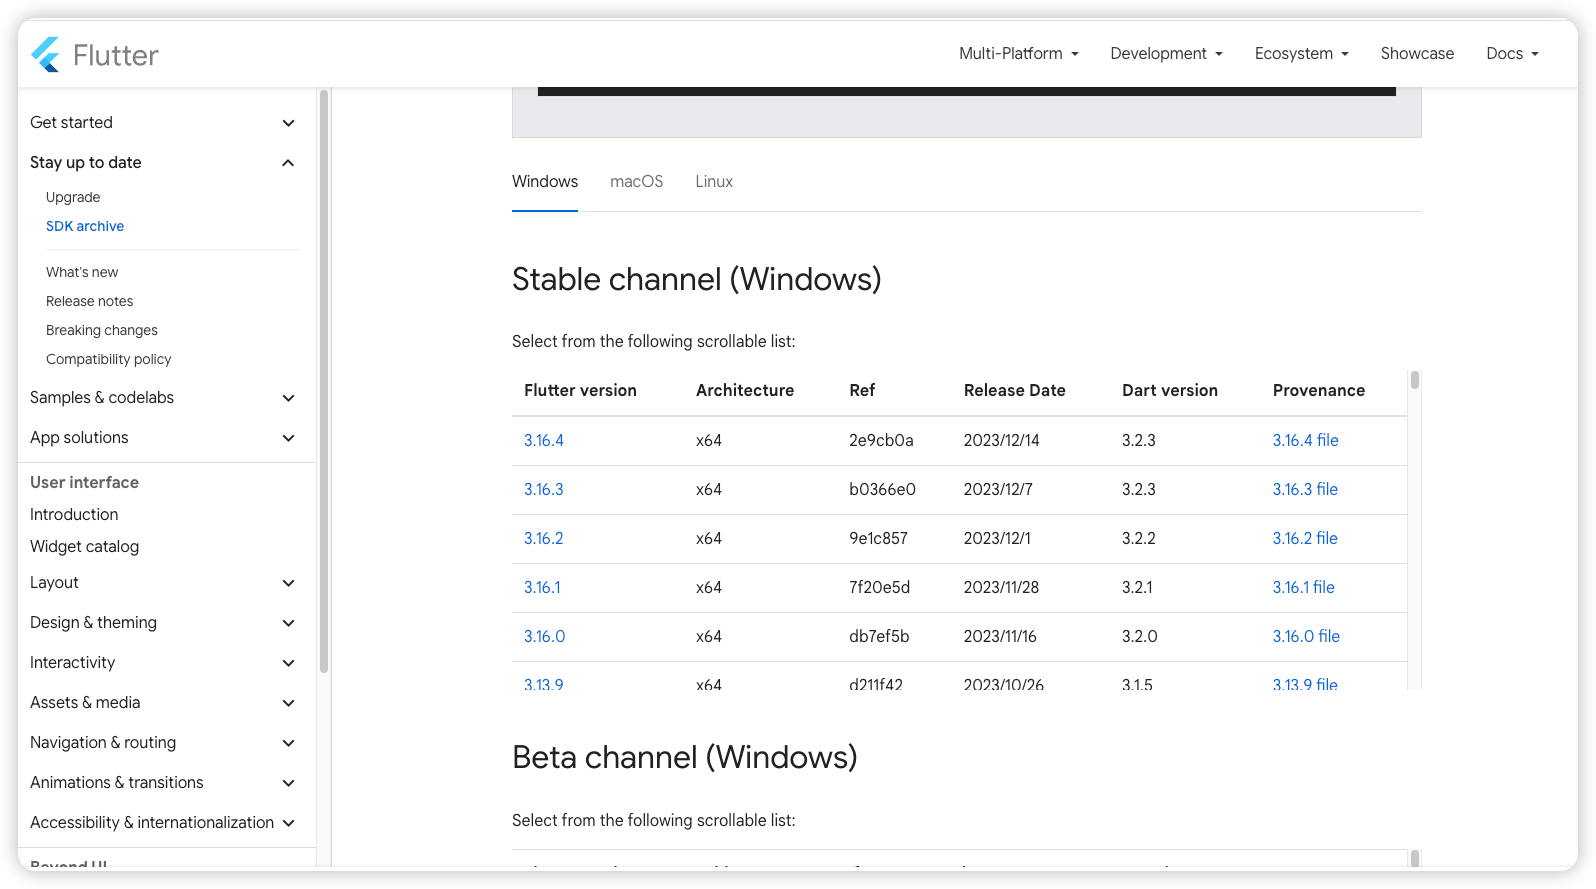Click the Stable channel table scrollbar
This screenshot has width=1596, height=889.
[1415, 380]
